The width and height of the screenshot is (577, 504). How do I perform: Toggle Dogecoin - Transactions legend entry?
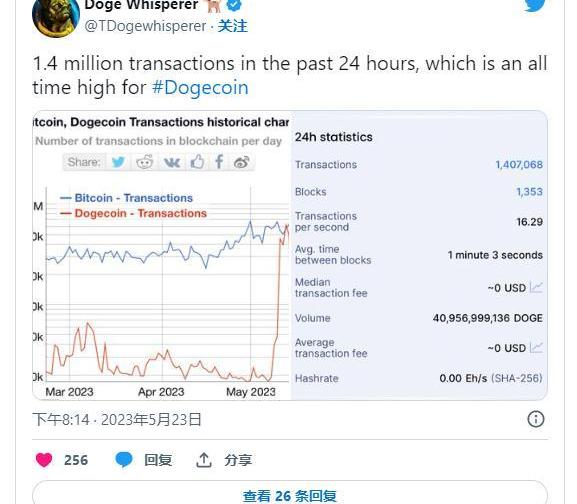[x=134, y=213]
